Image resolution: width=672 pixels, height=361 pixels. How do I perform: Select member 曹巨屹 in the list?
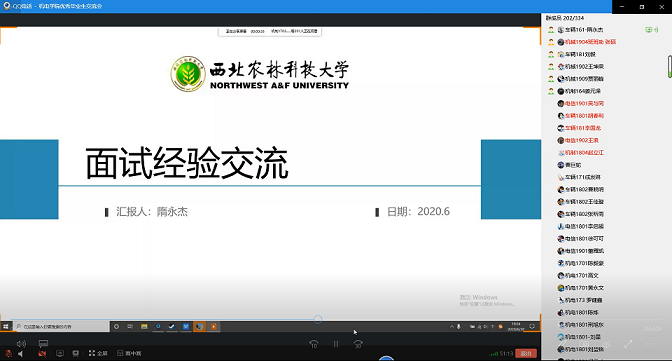[x=604, y=165]
